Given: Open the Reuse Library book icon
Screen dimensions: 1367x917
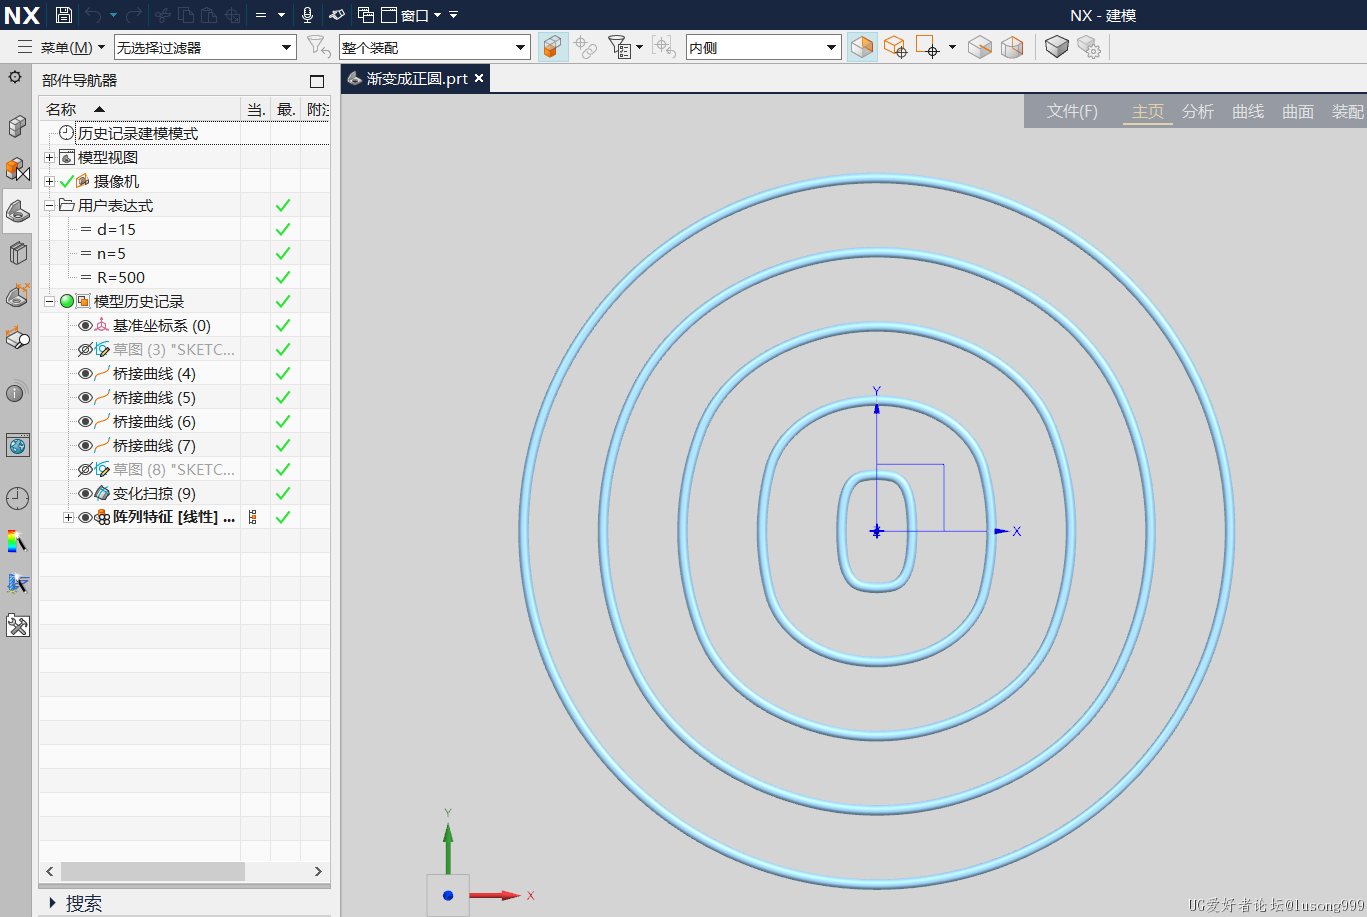Looking at the screenshot, I should pyautogui.click(x=17, y=253).
